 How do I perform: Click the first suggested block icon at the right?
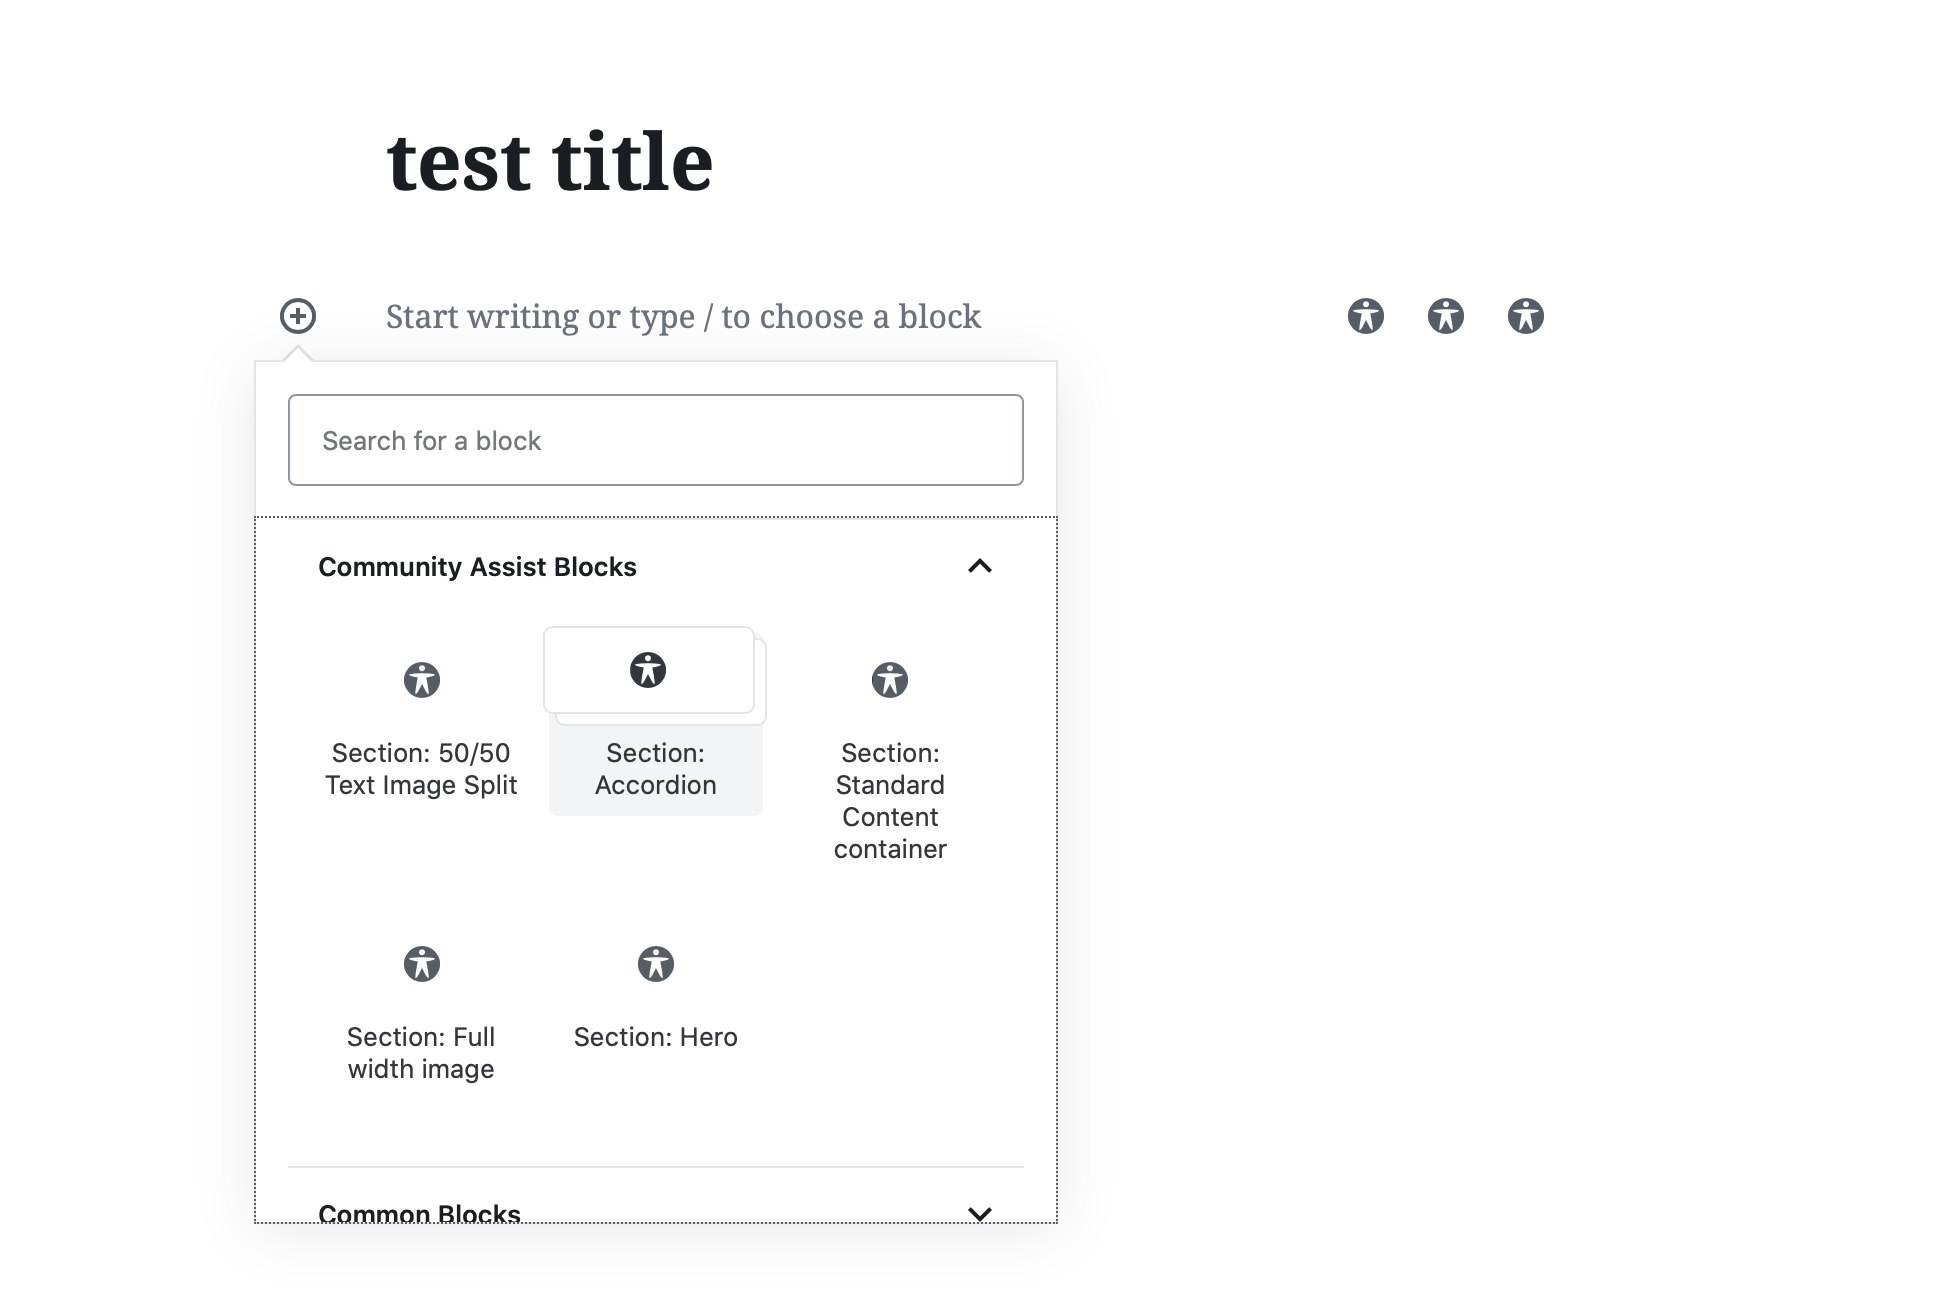pyautogui.click(x=1365, y=316)
